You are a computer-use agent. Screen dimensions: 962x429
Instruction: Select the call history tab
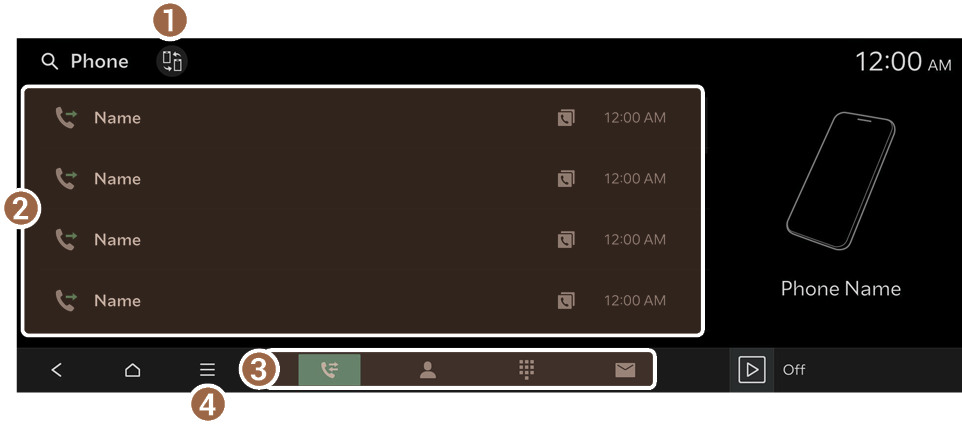point(329,369)
